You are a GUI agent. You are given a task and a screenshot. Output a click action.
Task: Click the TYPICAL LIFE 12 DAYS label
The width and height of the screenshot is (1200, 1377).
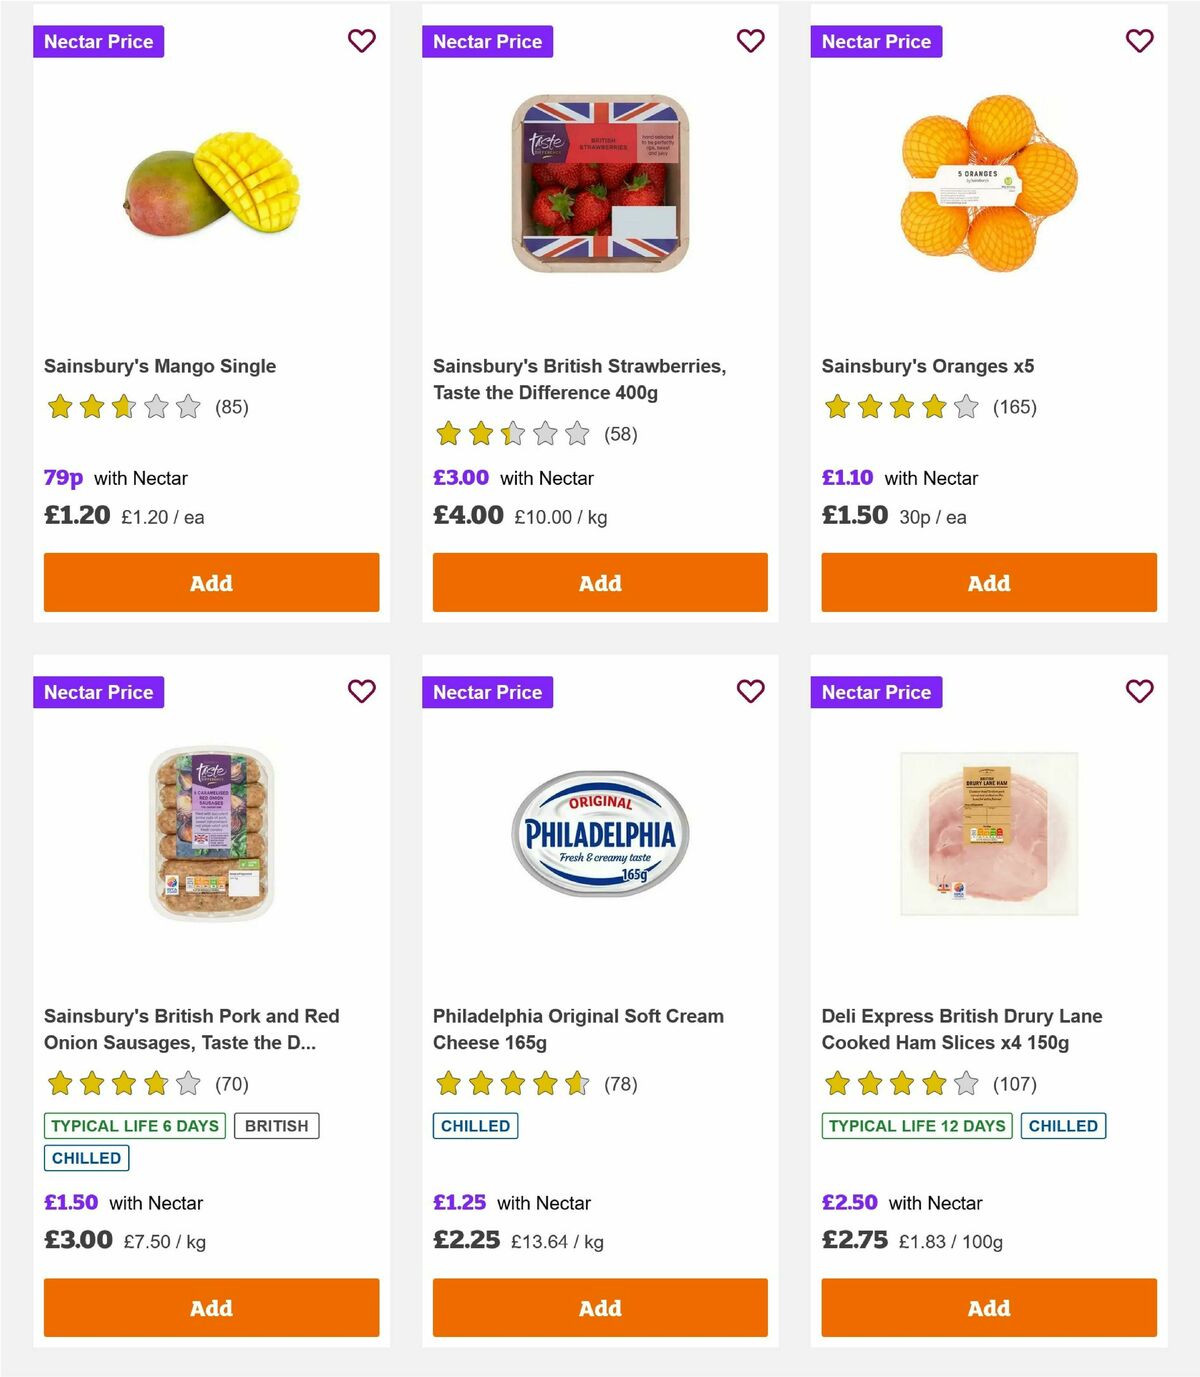click(915, 1125)
